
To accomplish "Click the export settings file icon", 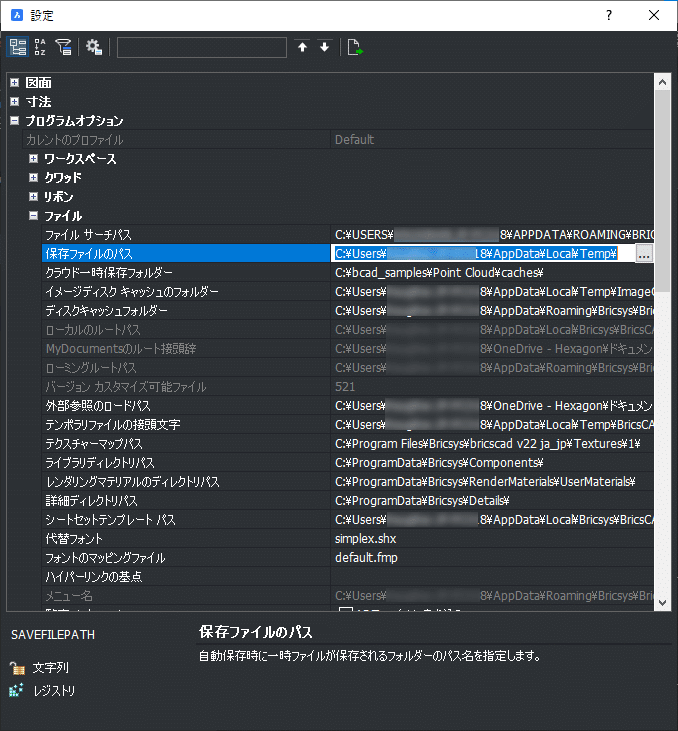I will point(355,47).
